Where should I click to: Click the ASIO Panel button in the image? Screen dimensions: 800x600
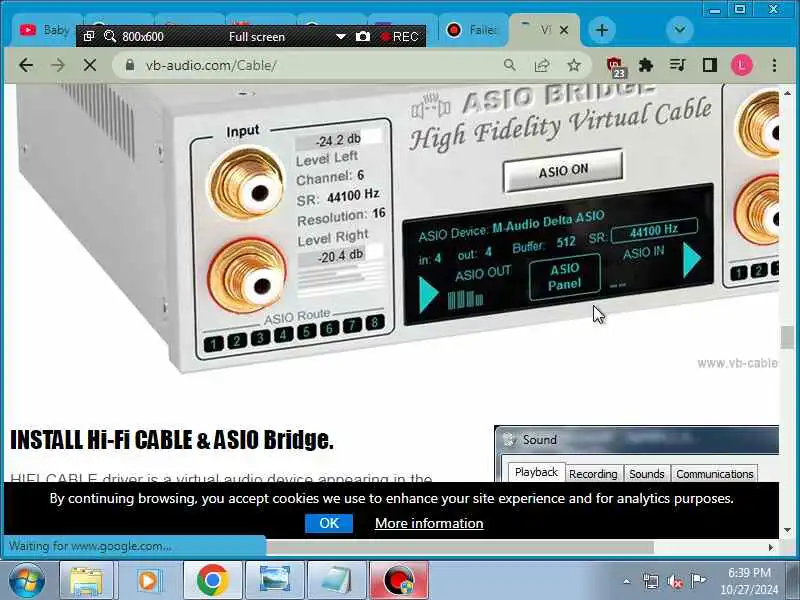pos(565,277)
